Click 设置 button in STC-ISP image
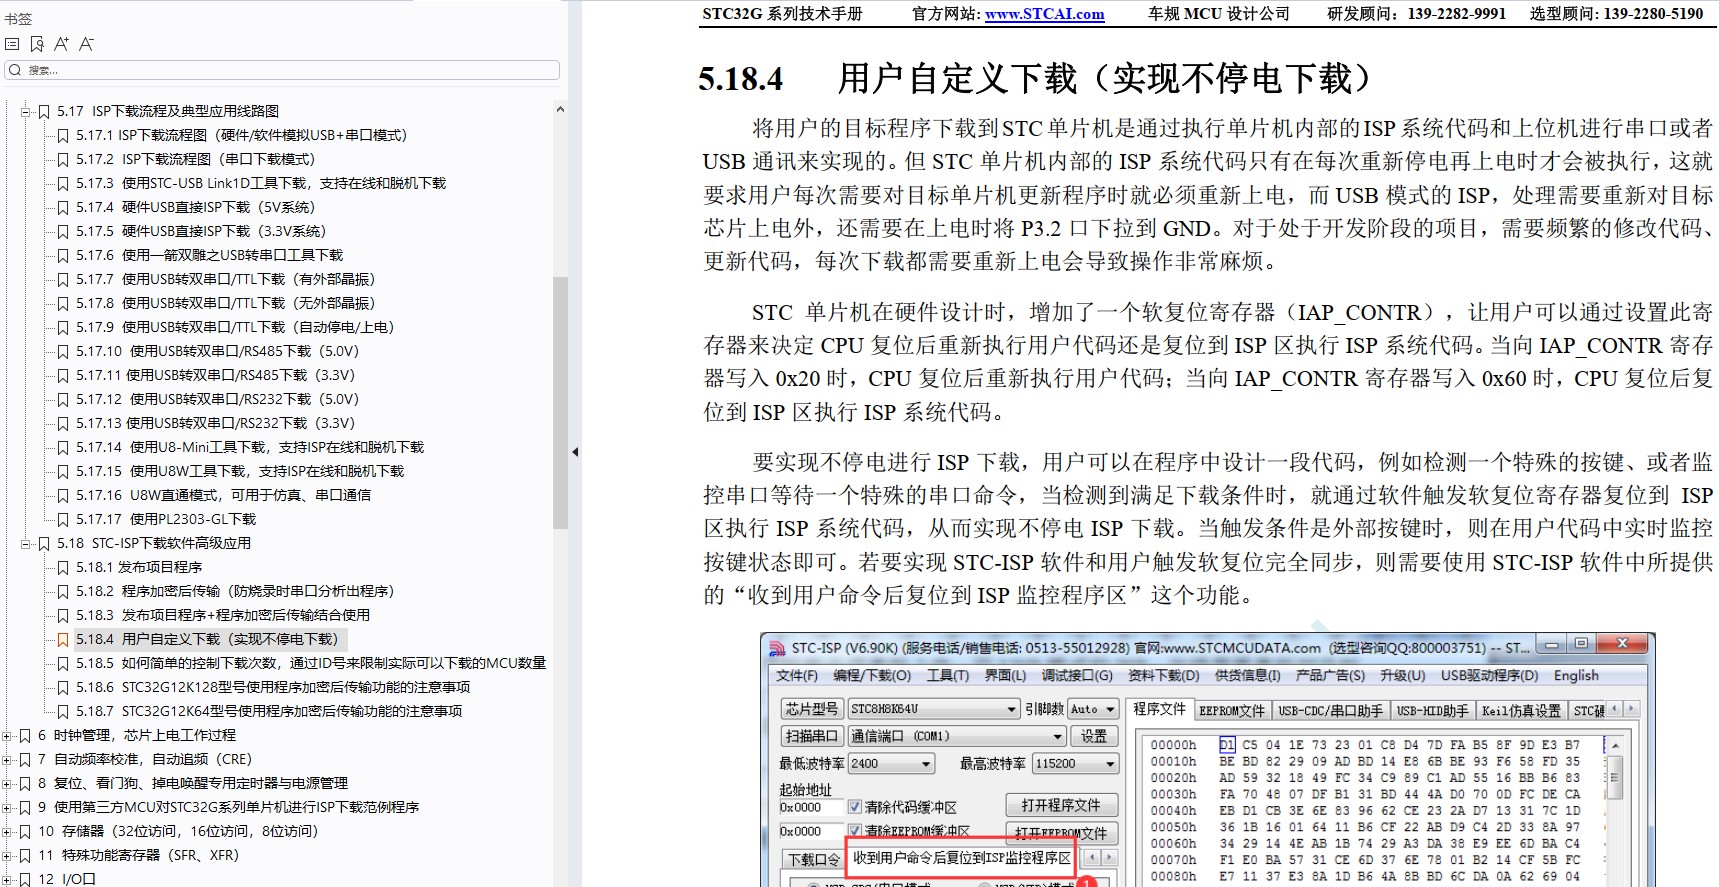The width and height of the screenshot is (1719, 887). pyautogui.click(x=1093, y=736)
